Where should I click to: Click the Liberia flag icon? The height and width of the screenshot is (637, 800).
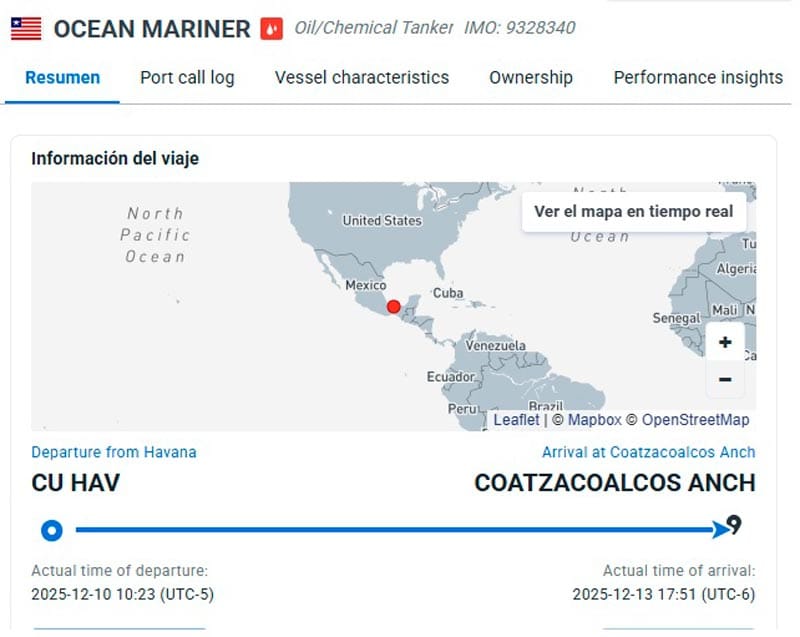point(26,28)
